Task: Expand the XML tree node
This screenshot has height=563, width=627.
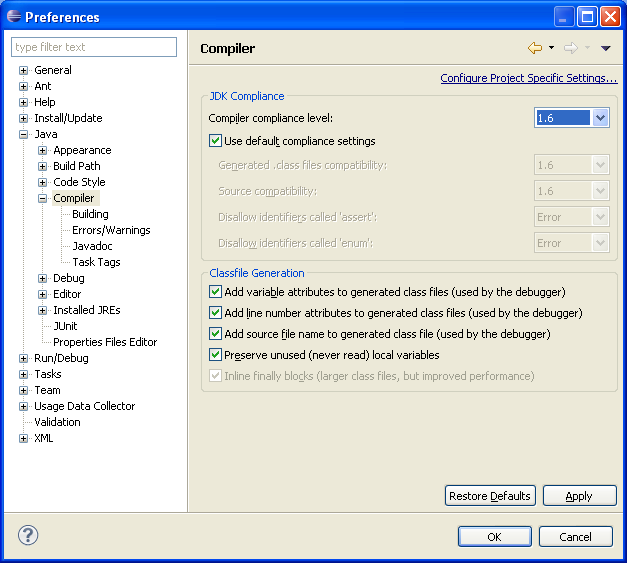Action: tap(23, 438)
